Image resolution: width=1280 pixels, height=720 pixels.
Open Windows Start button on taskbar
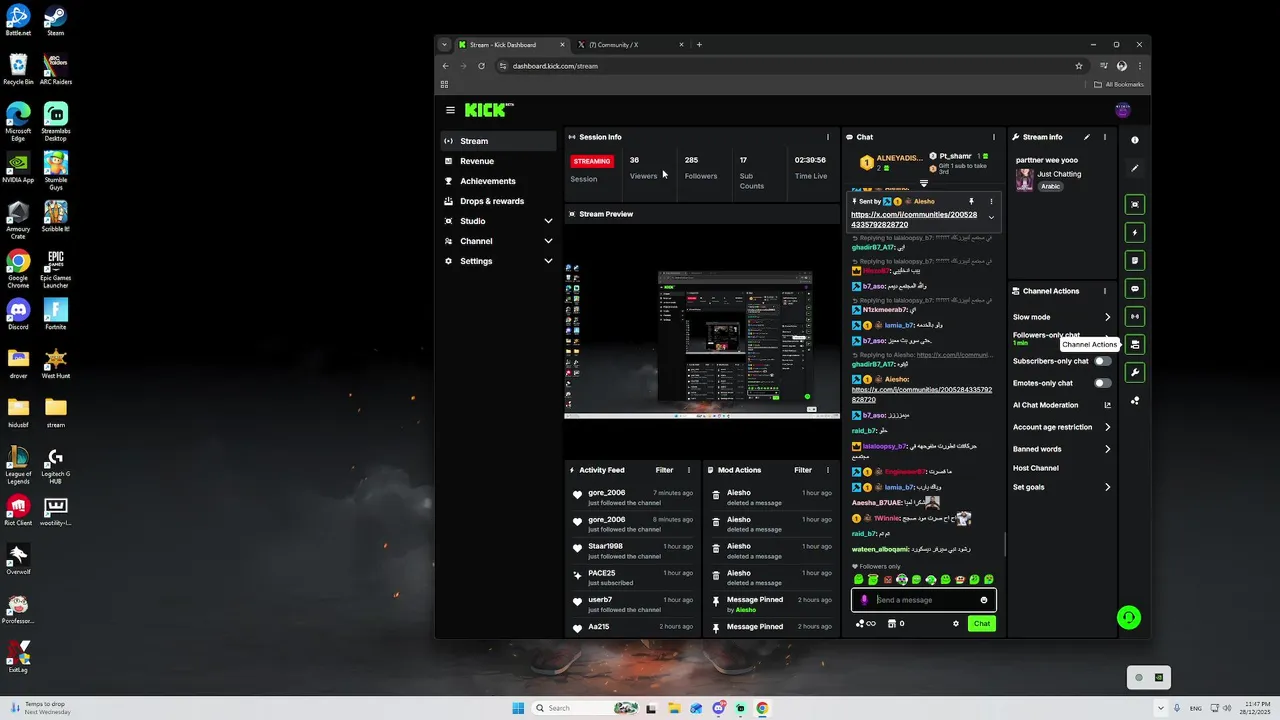518,708
